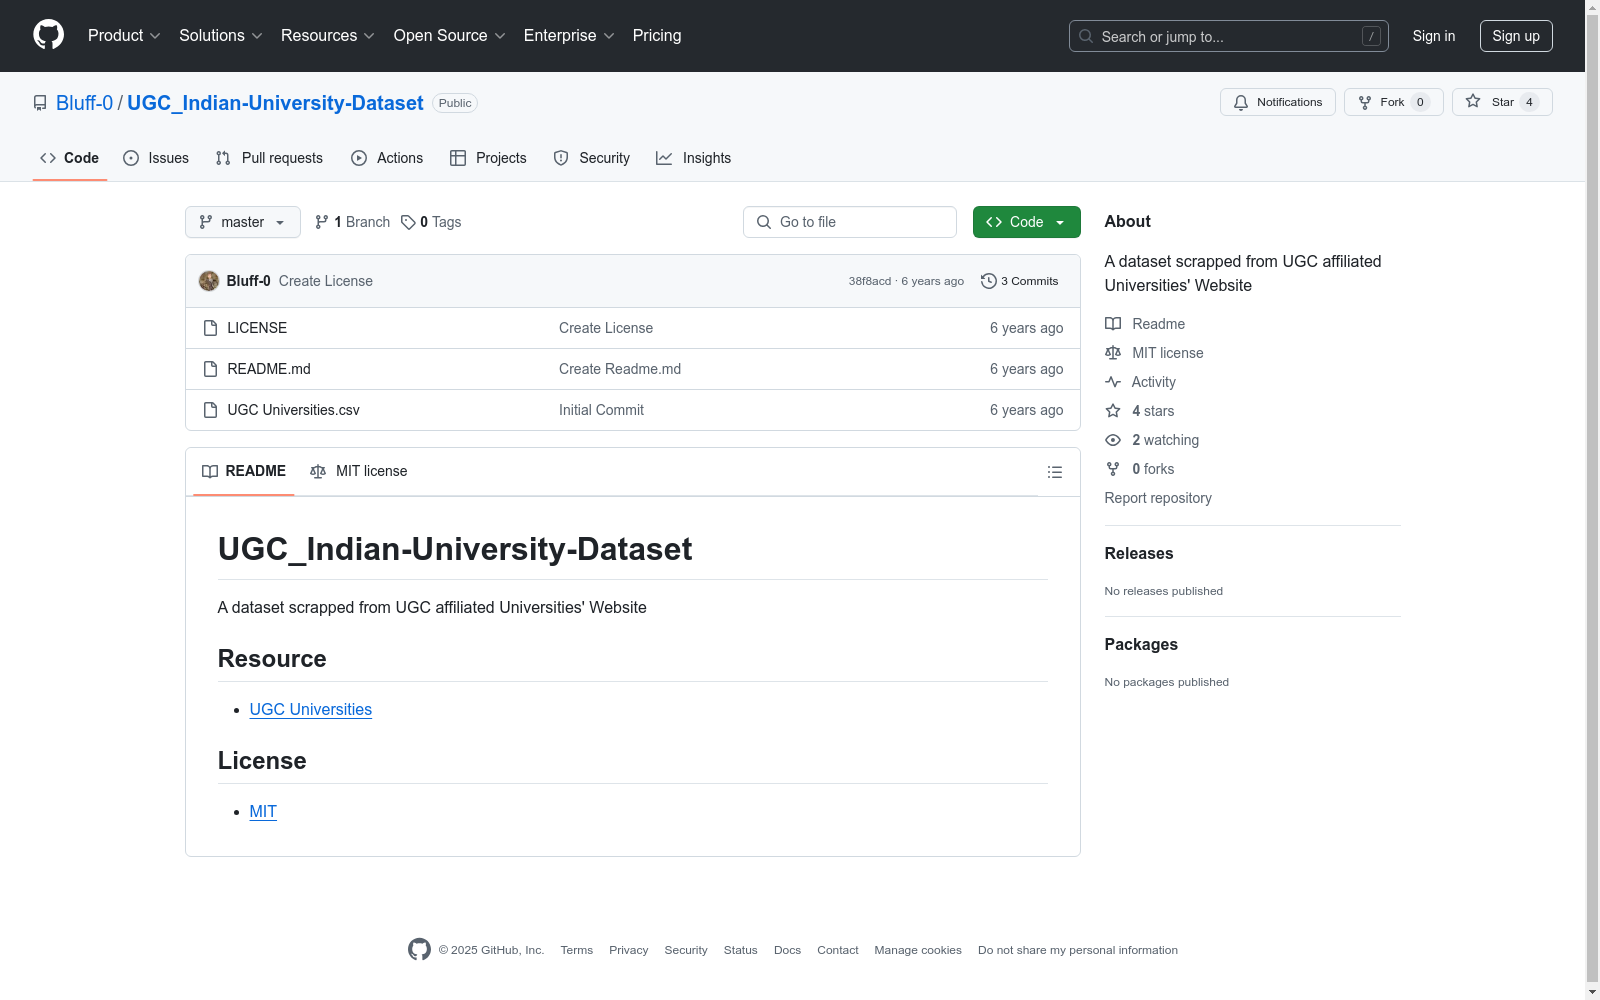The width and height of the screenshot is (1600, 1000).
Task: Open Bluff-0 avatar in commit header
Action: point(209,281)
